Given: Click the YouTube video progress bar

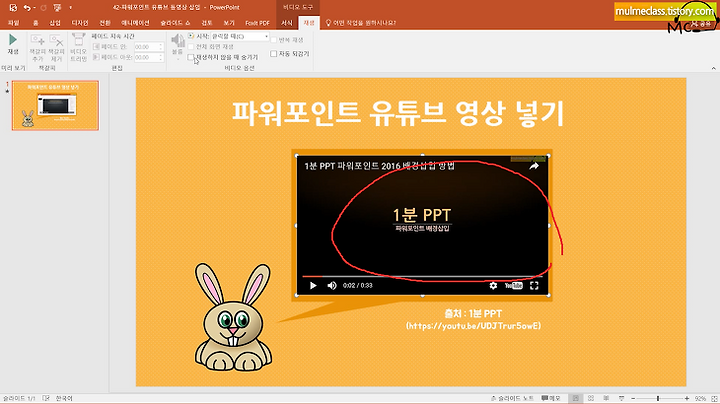Looking at the screenshot, I should [422, 277].
